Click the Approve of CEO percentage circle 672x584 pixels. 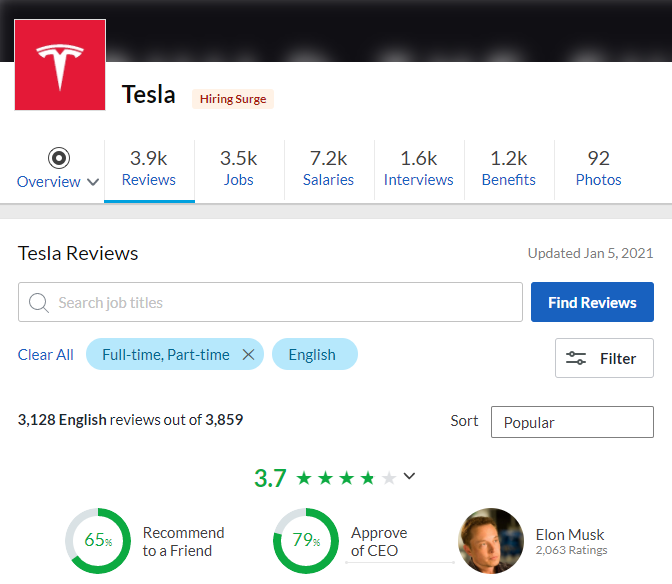click(306, 541)
